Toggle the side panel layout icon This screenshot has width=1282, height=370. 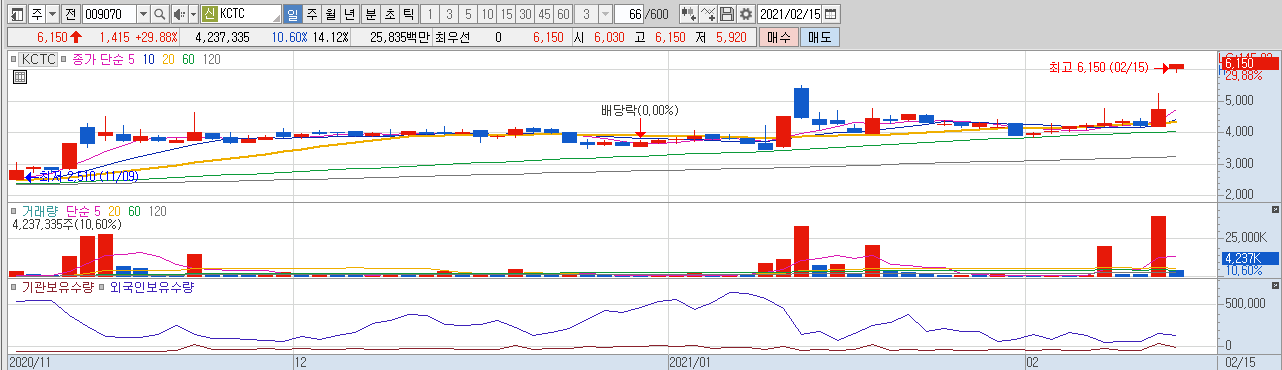[17, 14]
